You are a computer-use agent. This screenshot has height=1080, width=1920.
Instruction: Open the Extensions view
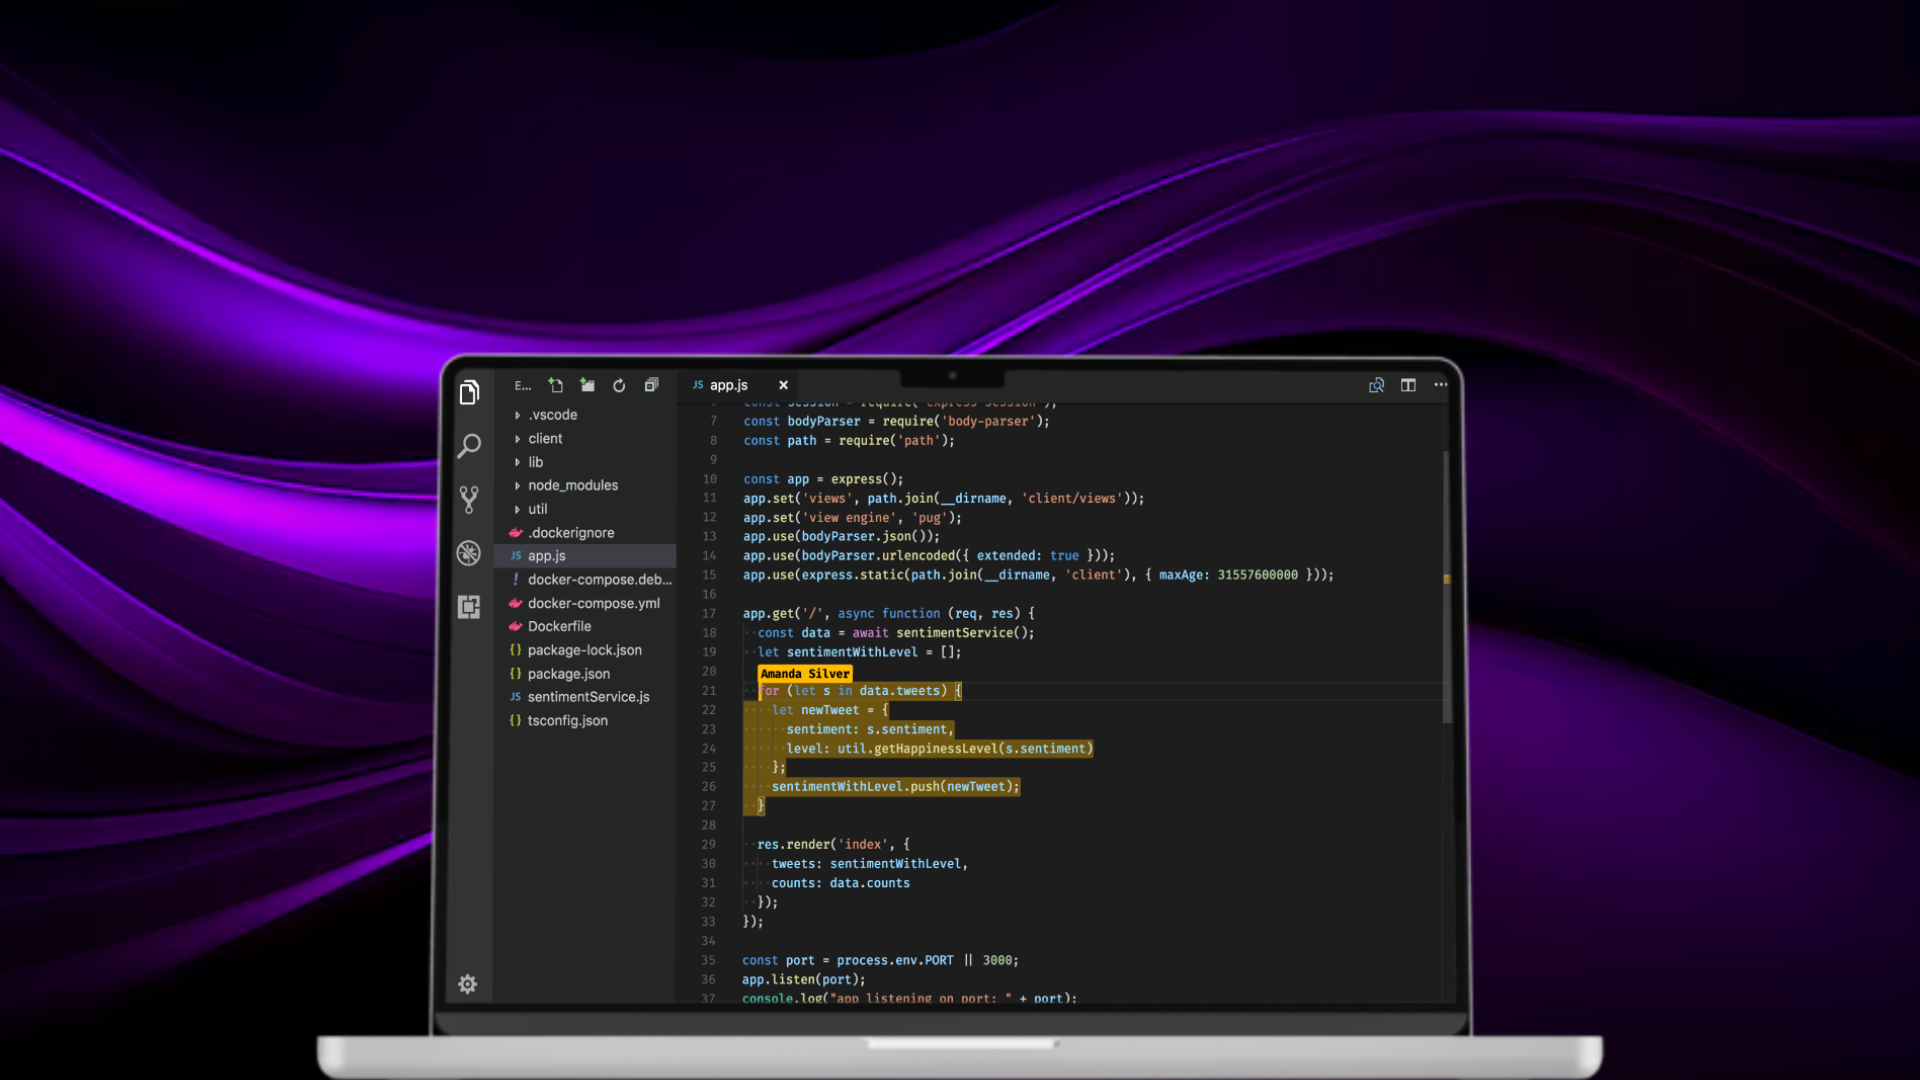click(469, 606)
